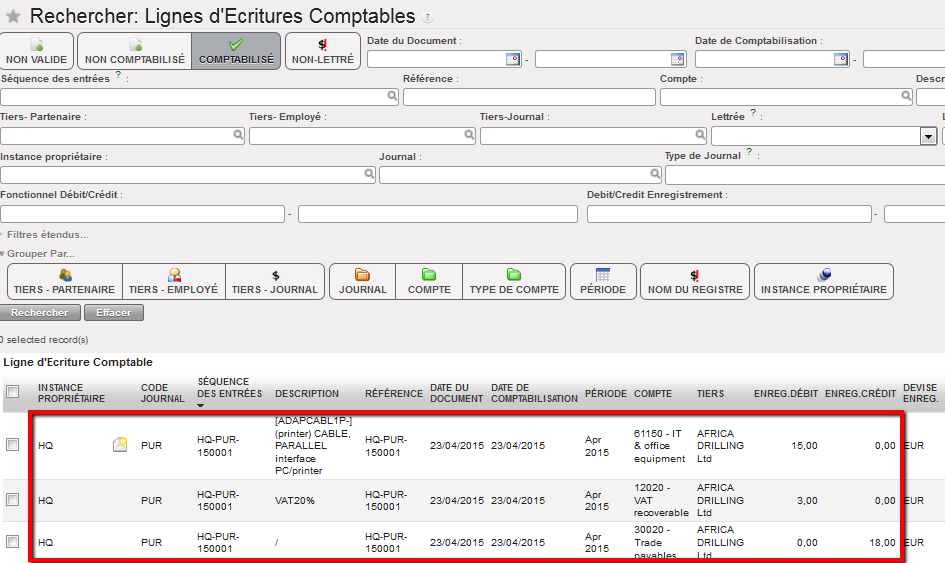Tick the checkbox of the VAT20% row

click(13, 499)
